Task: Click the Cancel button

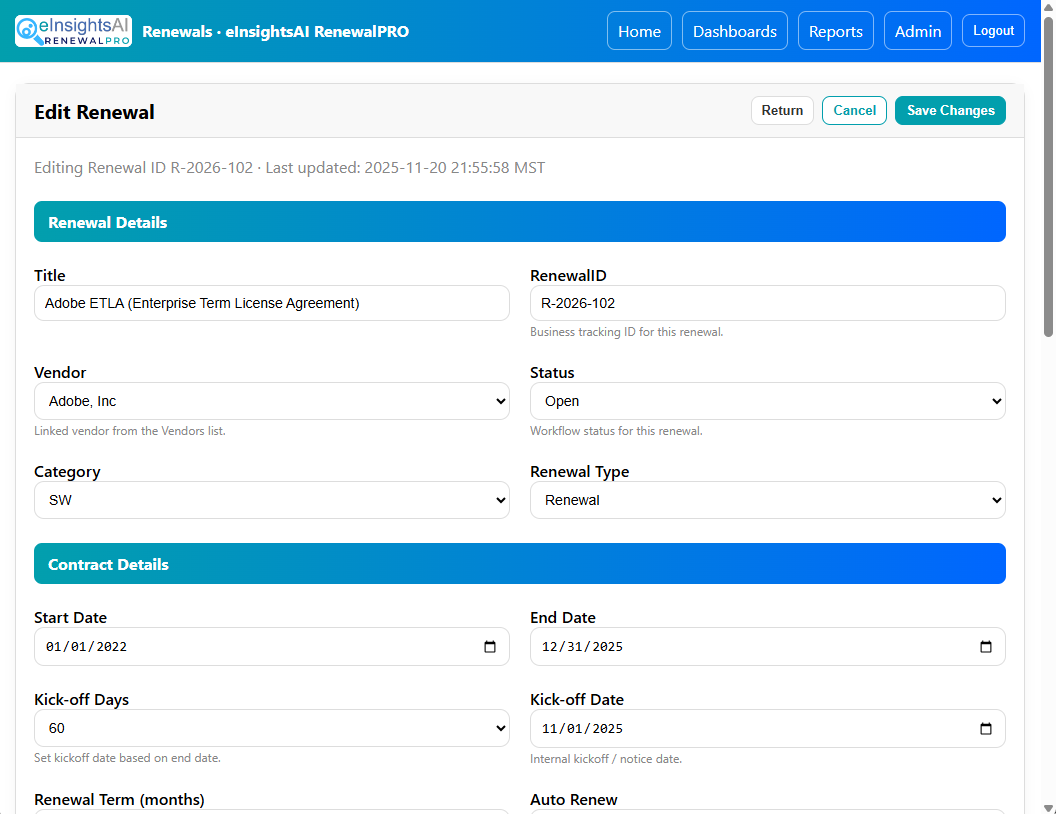Action: coord(854,111)
